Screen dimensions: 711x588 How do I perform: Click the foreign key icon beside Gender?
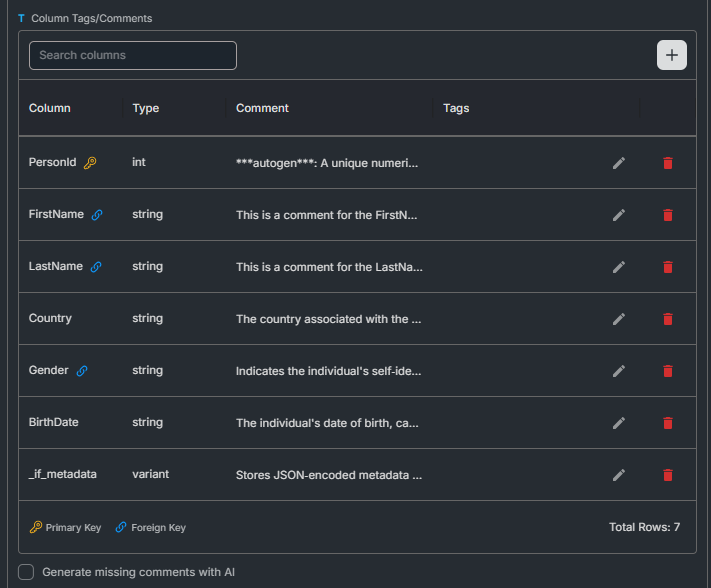click(82, 371)
